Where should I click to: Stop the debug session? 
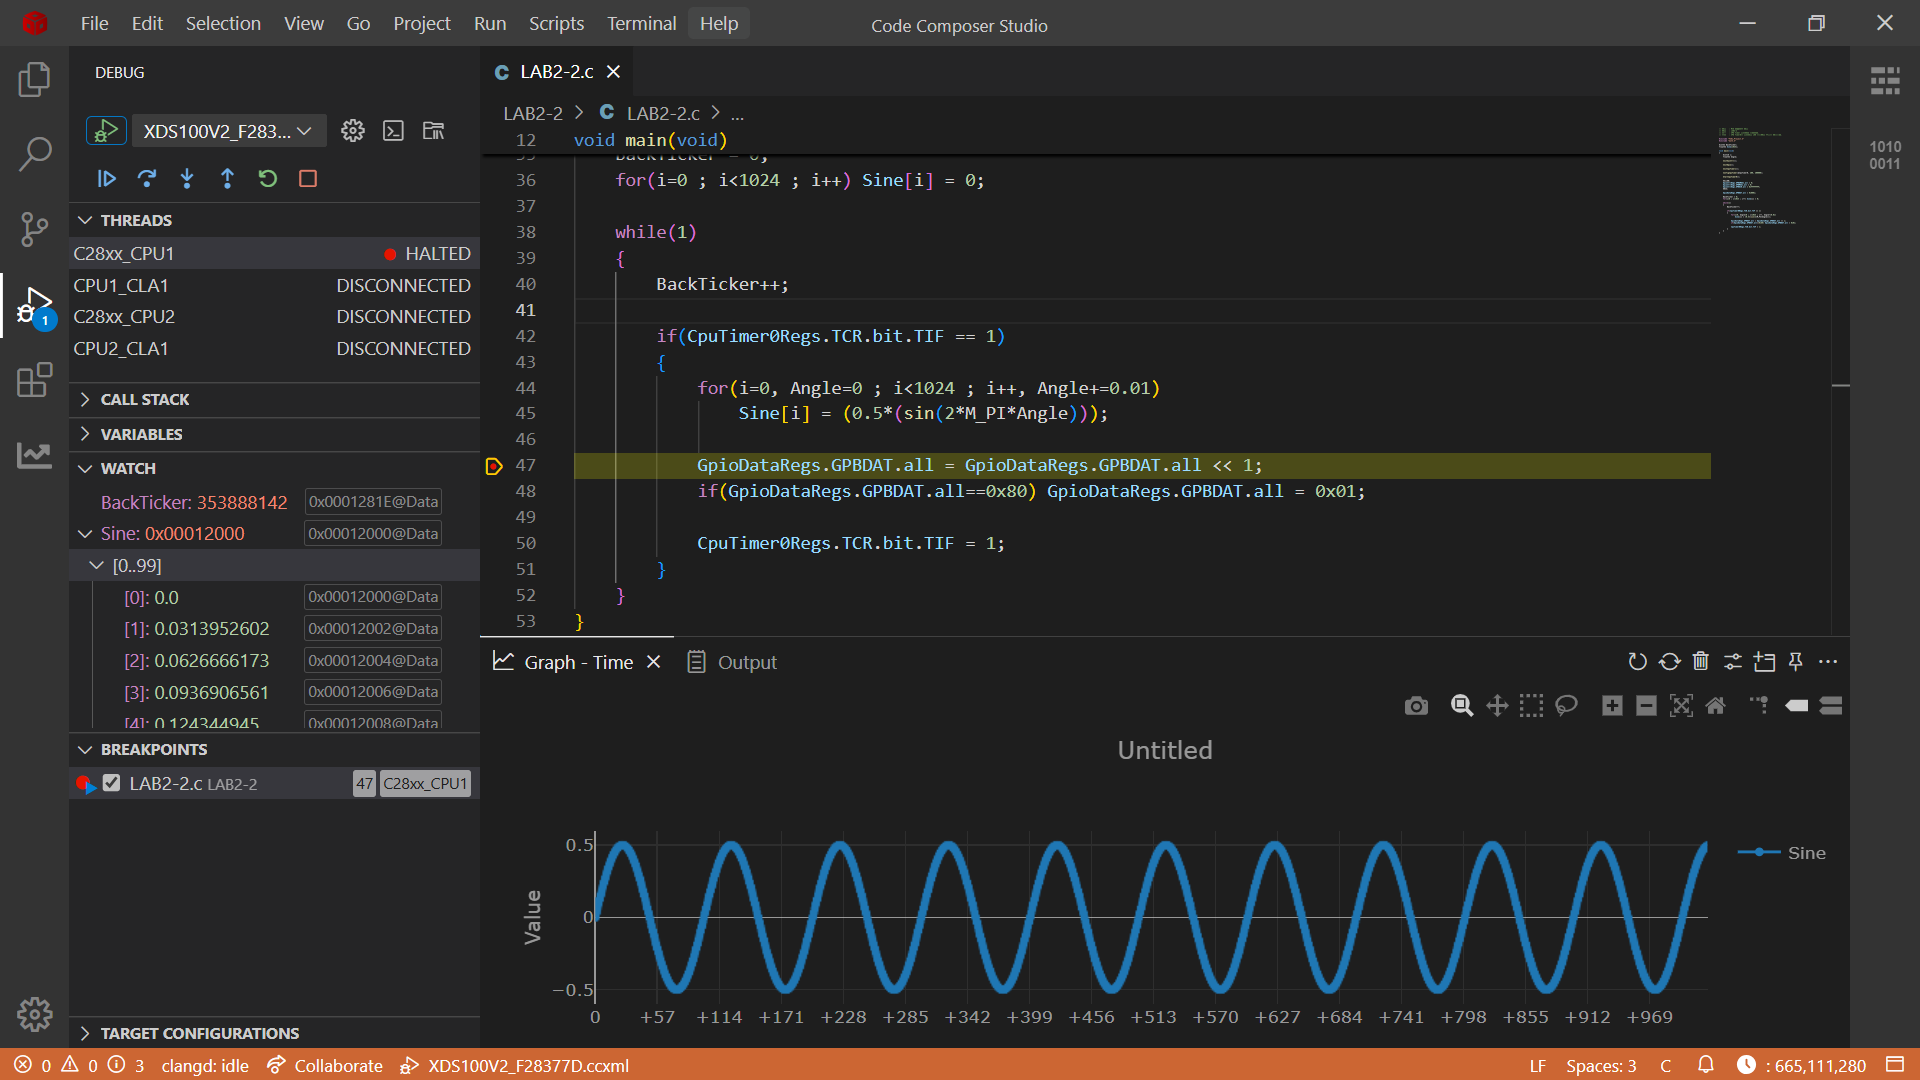coord(308,179)
